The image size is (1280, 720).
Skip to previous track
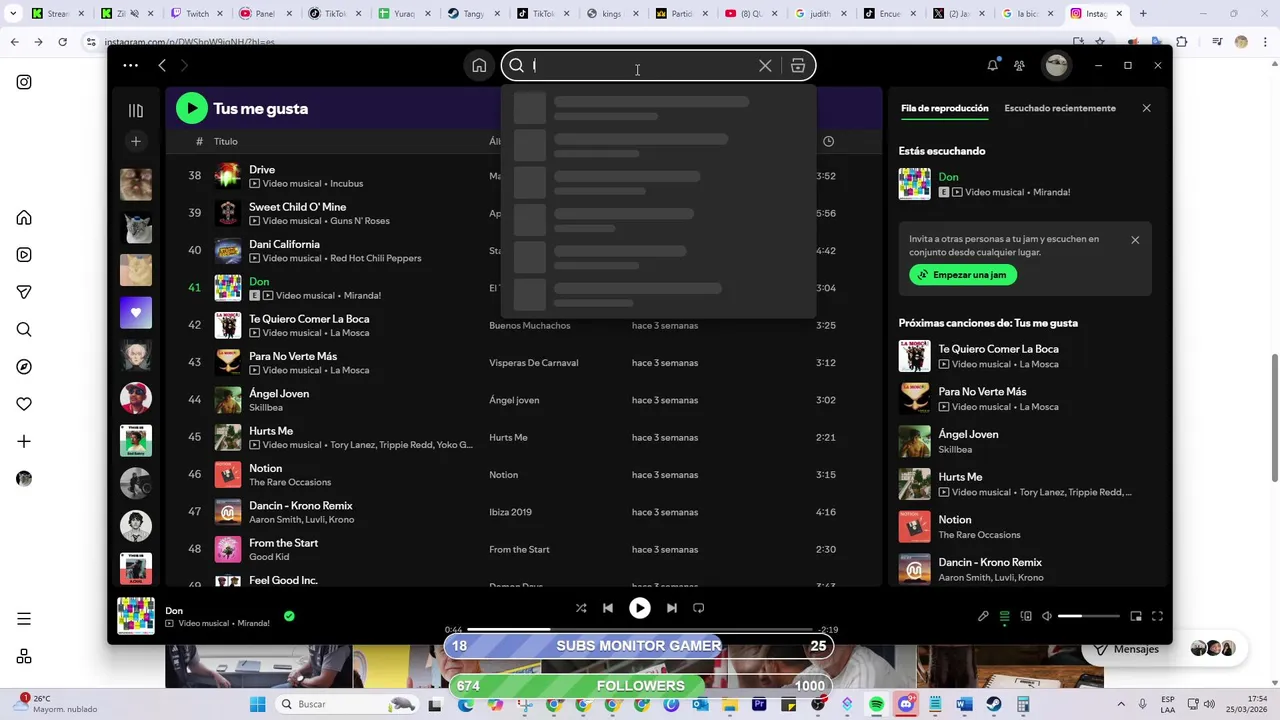tap(608, 608)
